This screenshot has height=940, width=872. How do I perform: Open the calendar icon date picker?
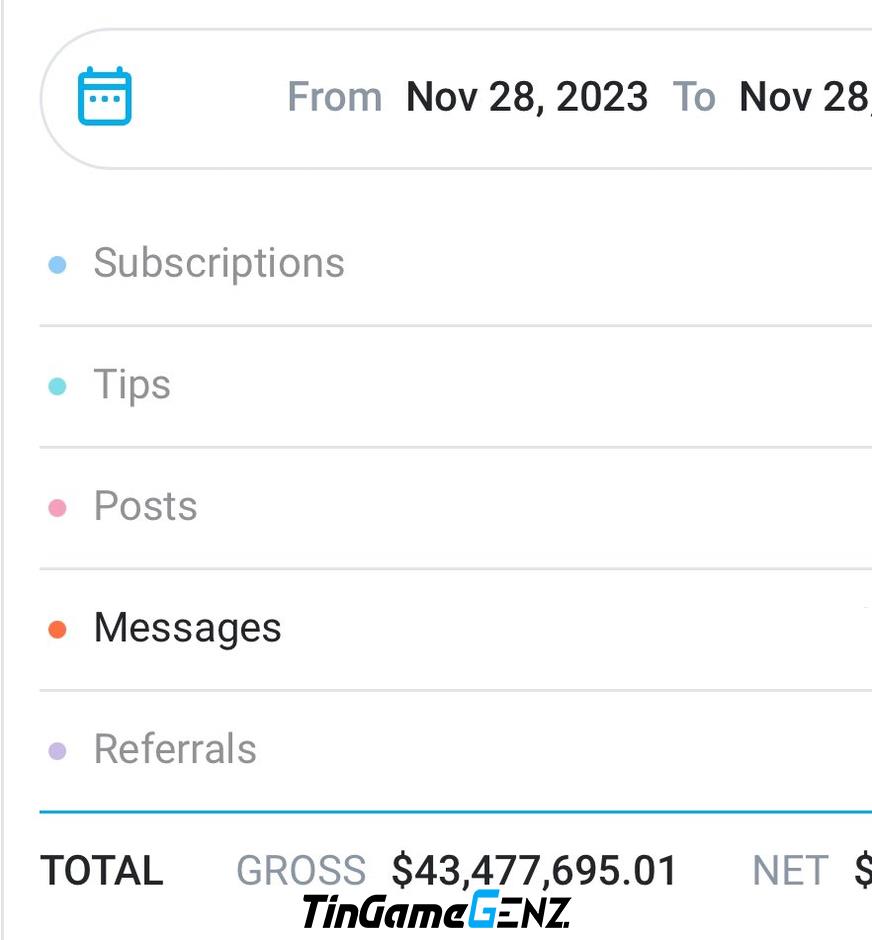pos(105,96)
